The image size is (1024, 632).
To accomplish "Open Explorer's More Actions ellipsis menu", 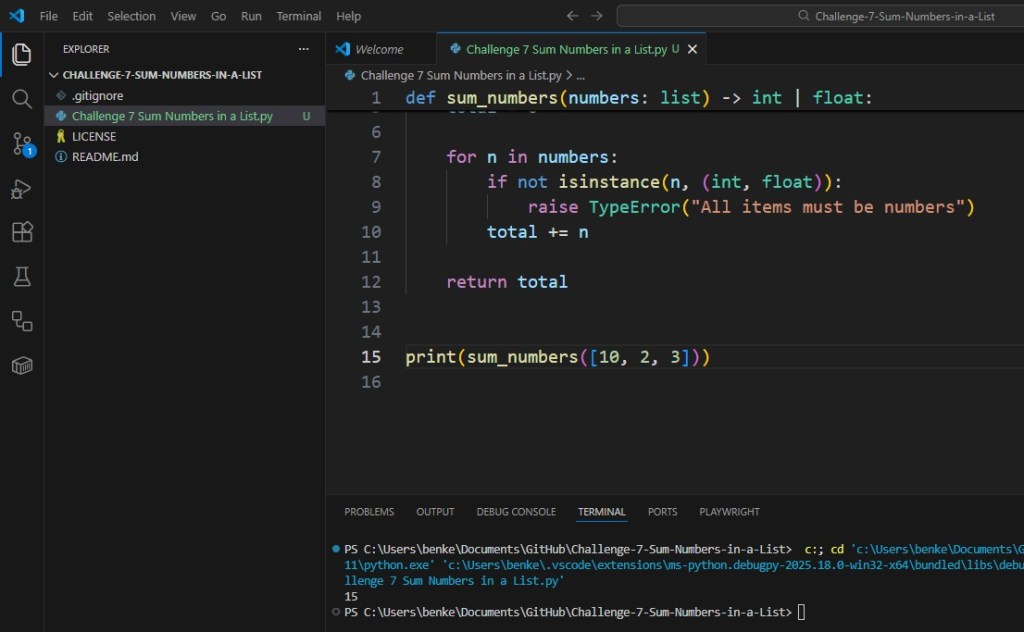I will point(303,48).
